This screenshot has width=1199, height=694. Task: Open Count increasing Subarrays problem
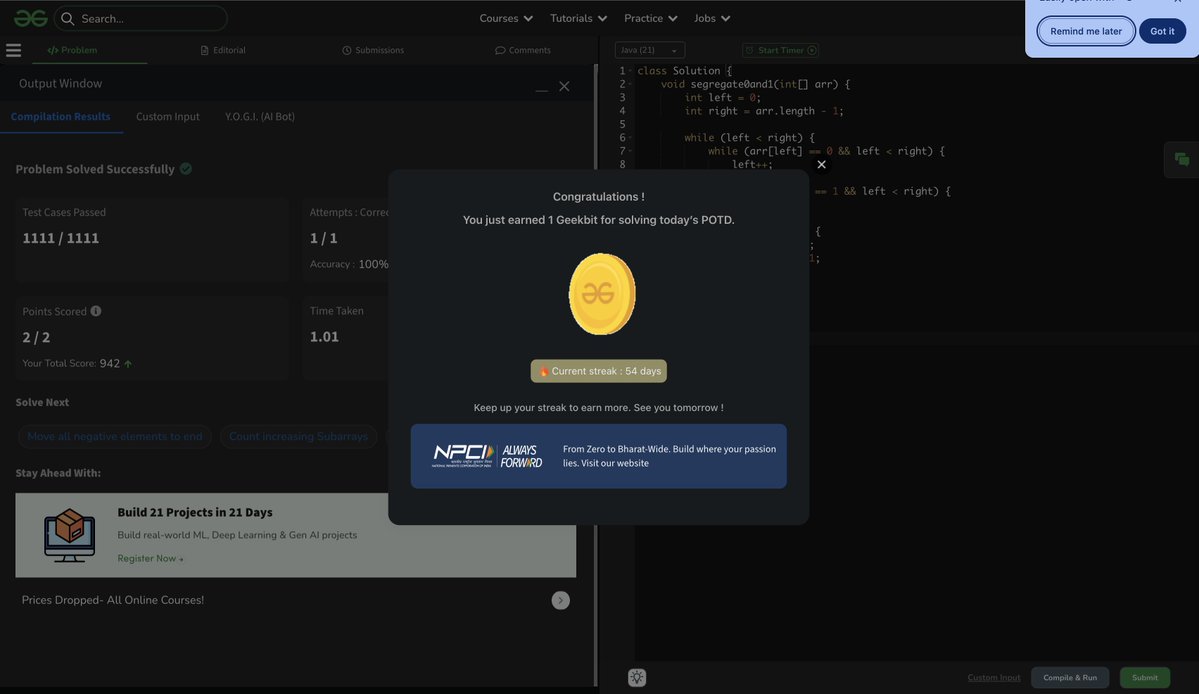(298, 436)
